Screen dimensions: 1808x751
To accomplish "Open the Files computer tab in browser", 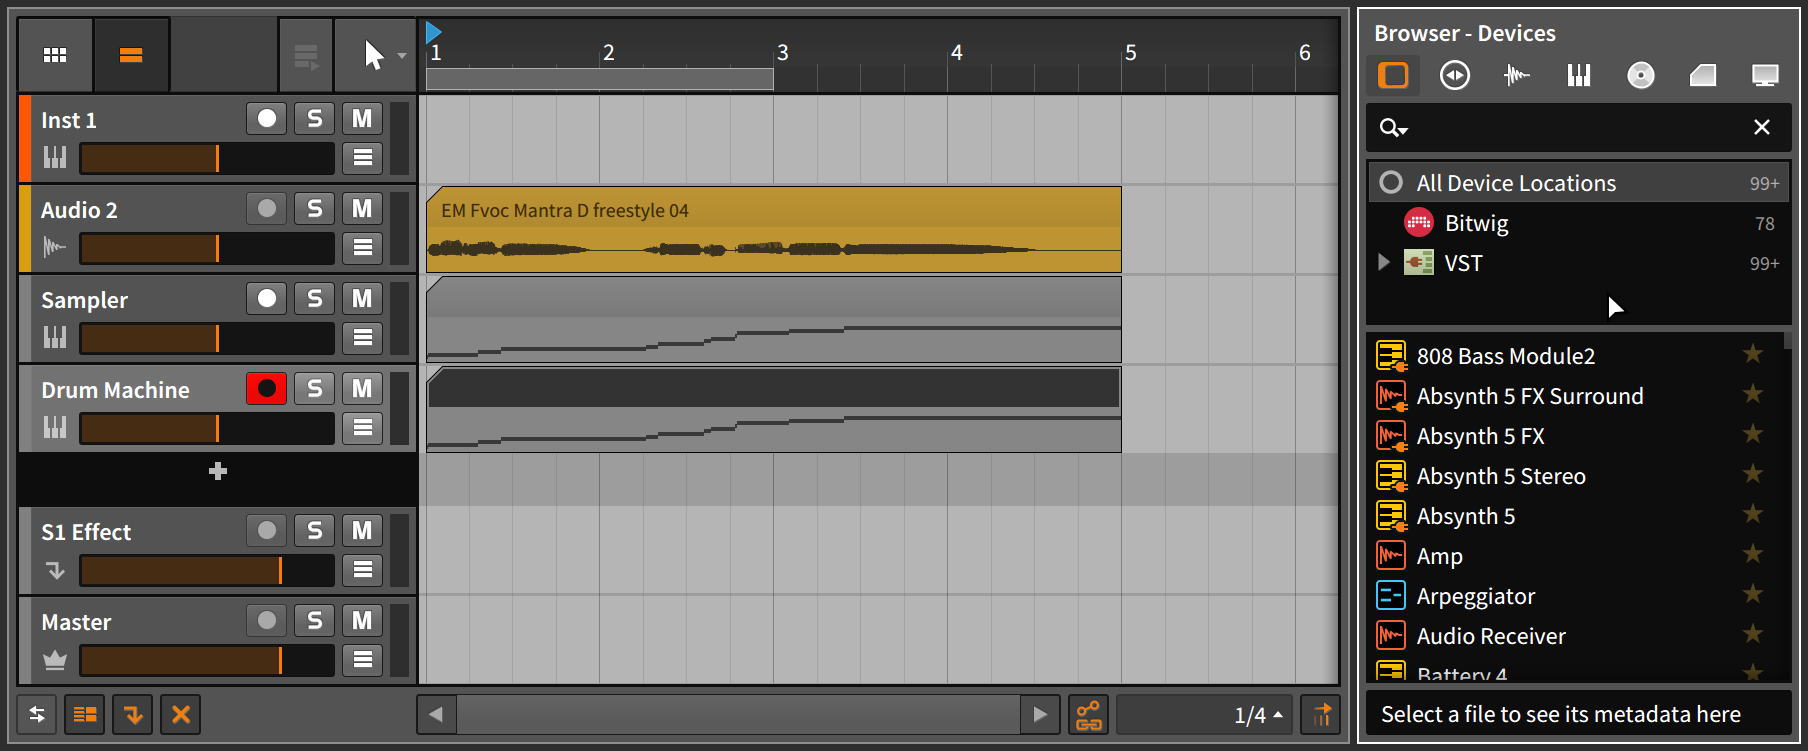I will click(x=1765, y=75).
